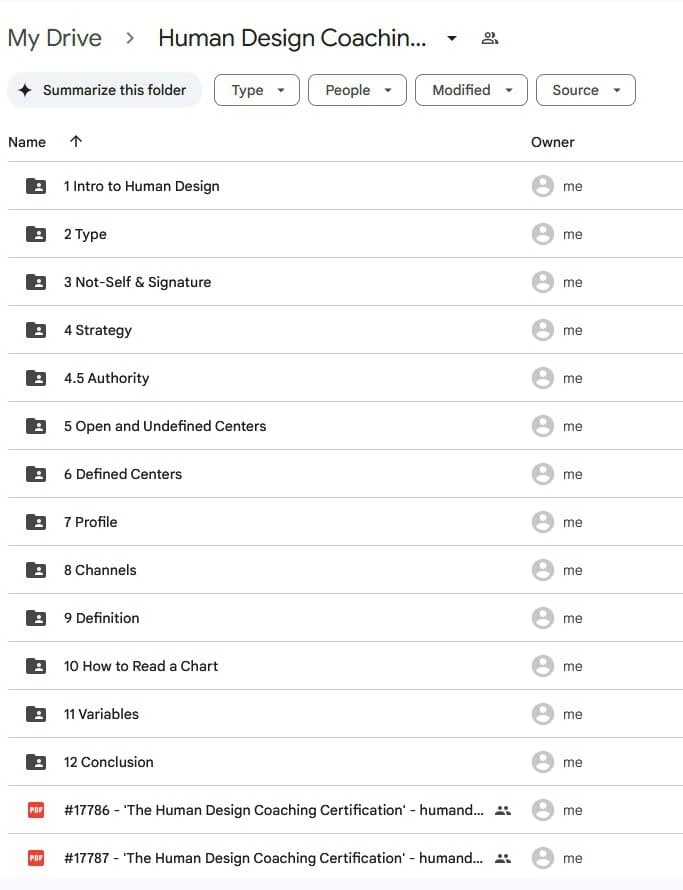Sort by the Name column header

[x=27, y=142]
